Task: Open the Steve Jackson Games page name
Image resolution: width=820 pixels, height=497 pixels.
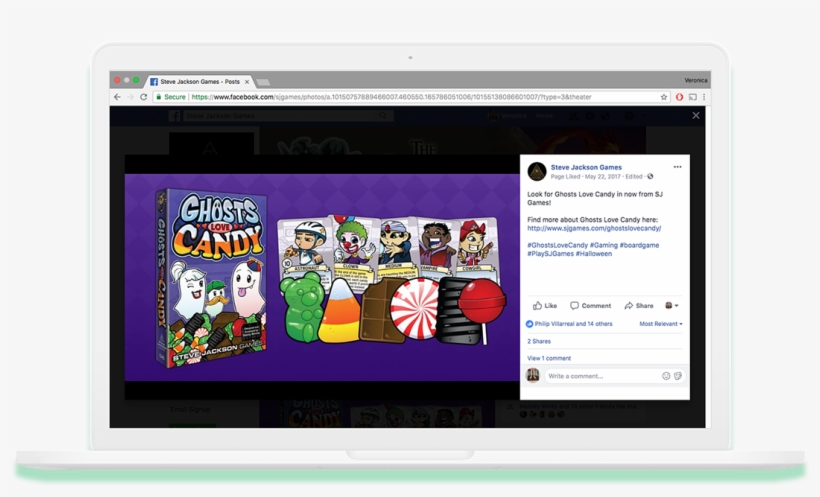Action: coord(586,167)
